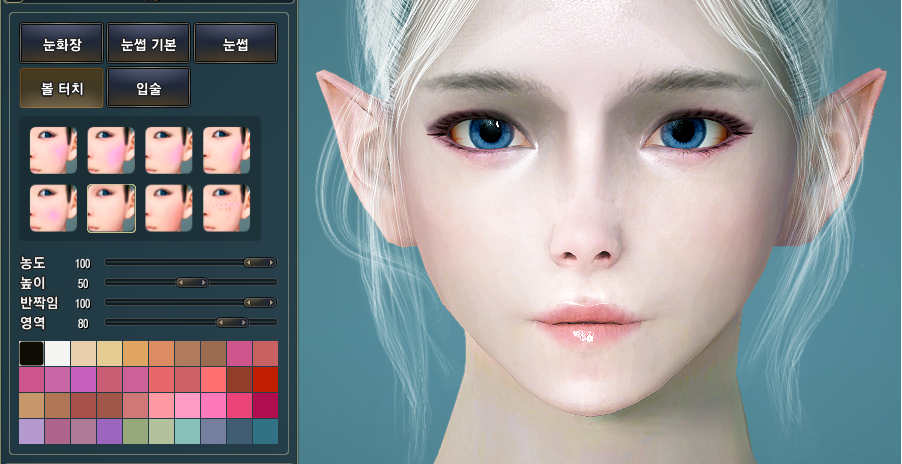Viewport: 902px width, 464px height.
Task: Switch to the 눈썹 tab
Action: pos(236,43)
